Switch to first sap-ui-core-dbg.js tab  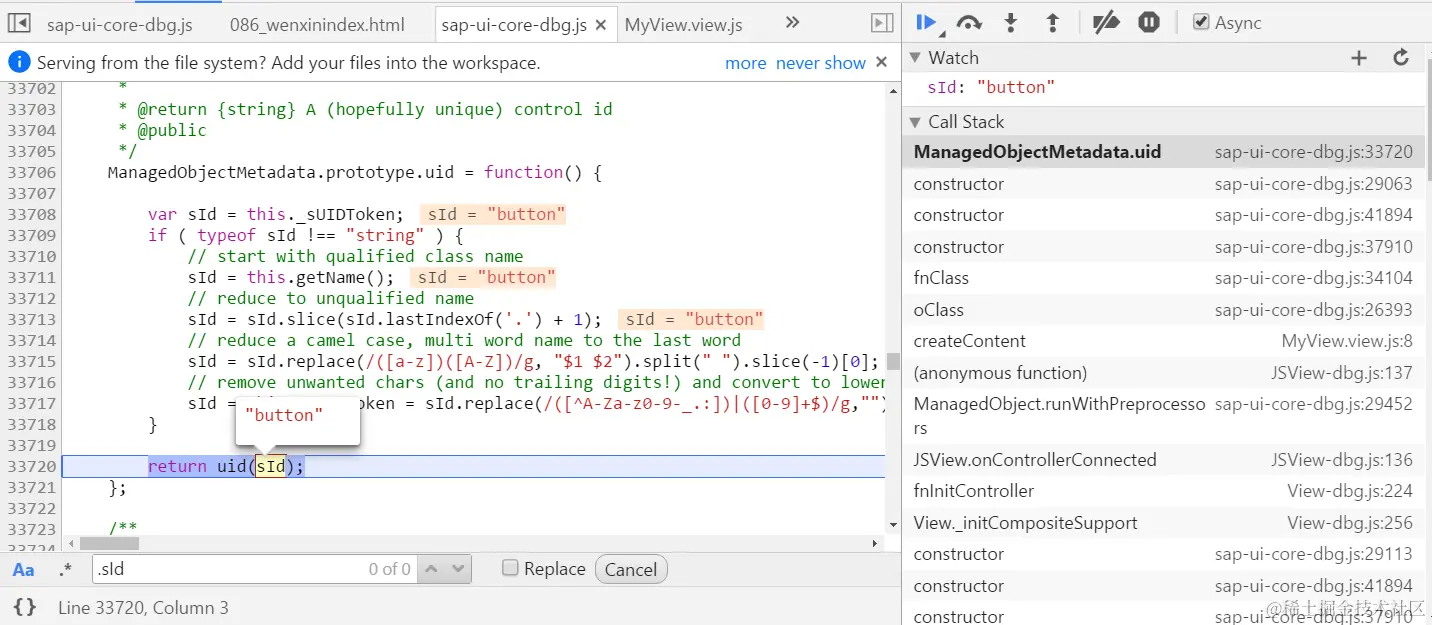(x=119, y=25)
